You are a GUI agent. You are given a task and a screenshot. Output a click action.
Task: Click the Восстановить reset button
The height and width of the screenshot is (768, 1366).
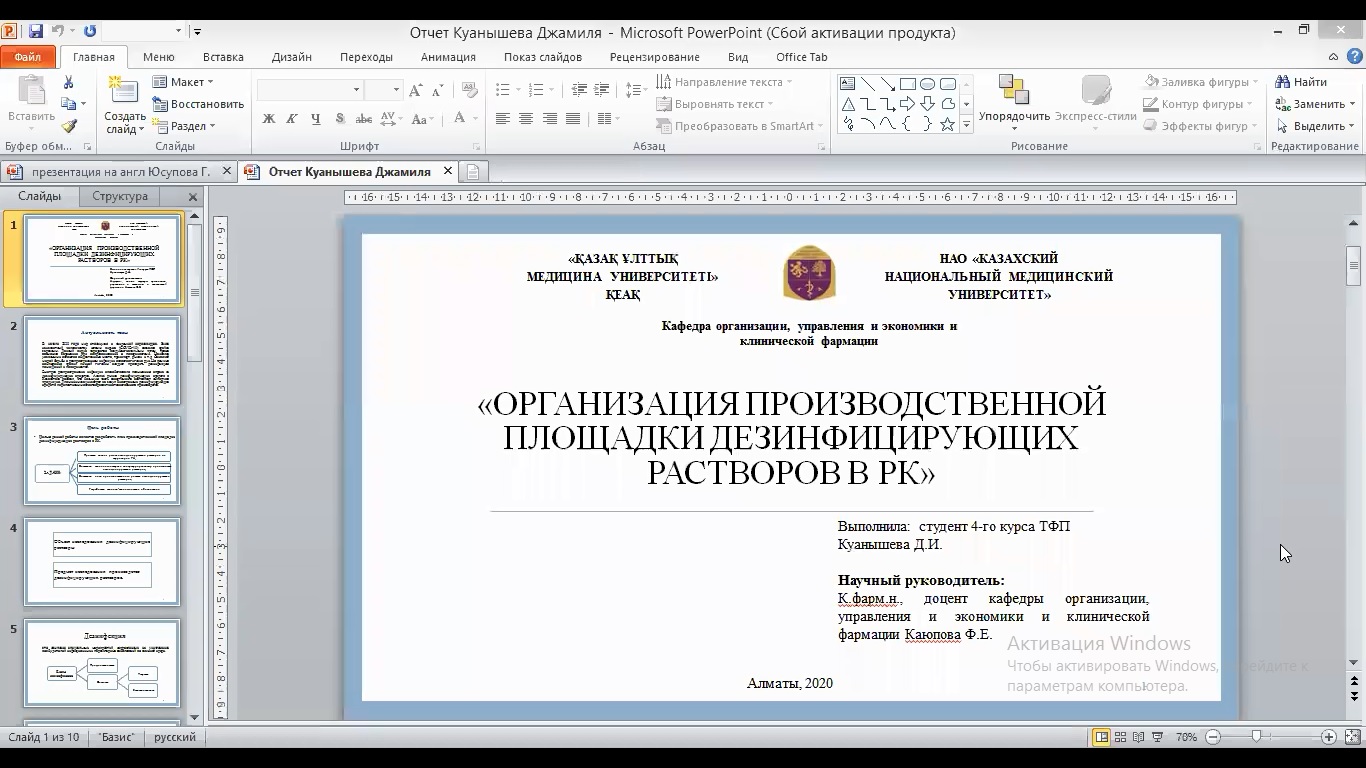[x=198, y=104]
